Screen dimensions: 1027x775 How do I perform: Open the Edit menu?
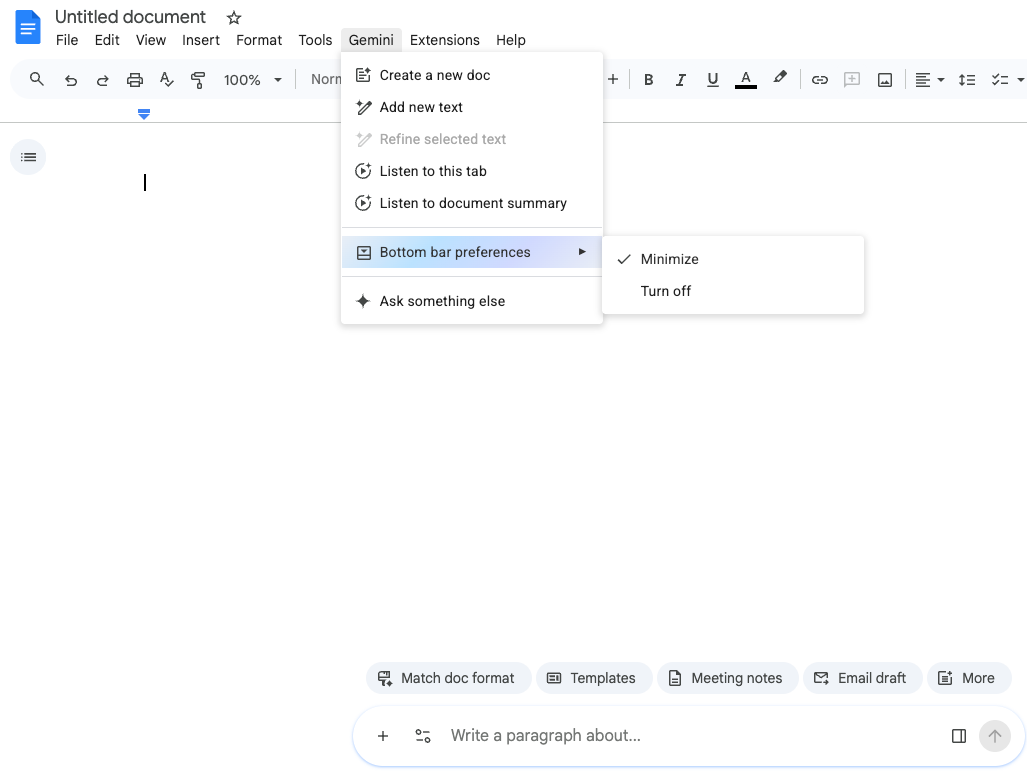(107, 41)
